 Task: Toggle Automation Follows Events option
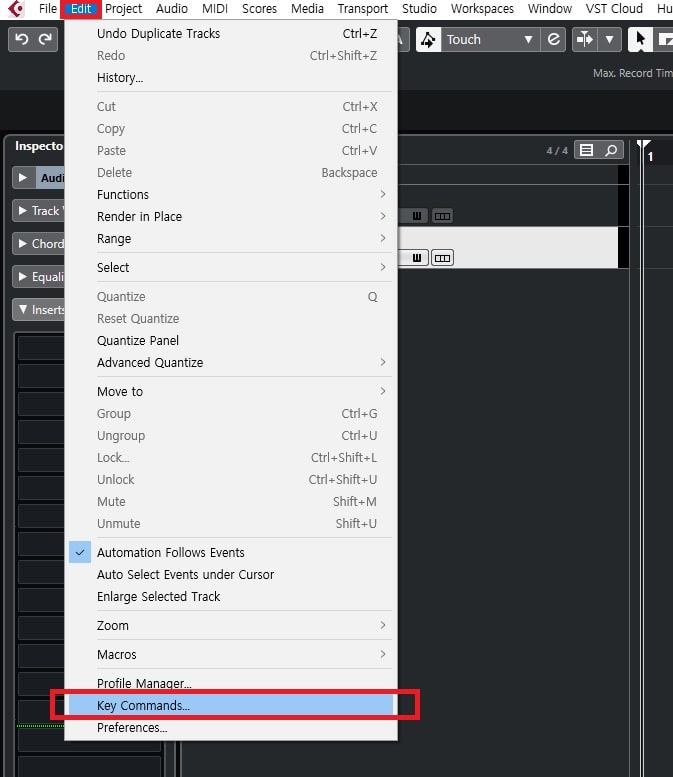pos(231,553)
